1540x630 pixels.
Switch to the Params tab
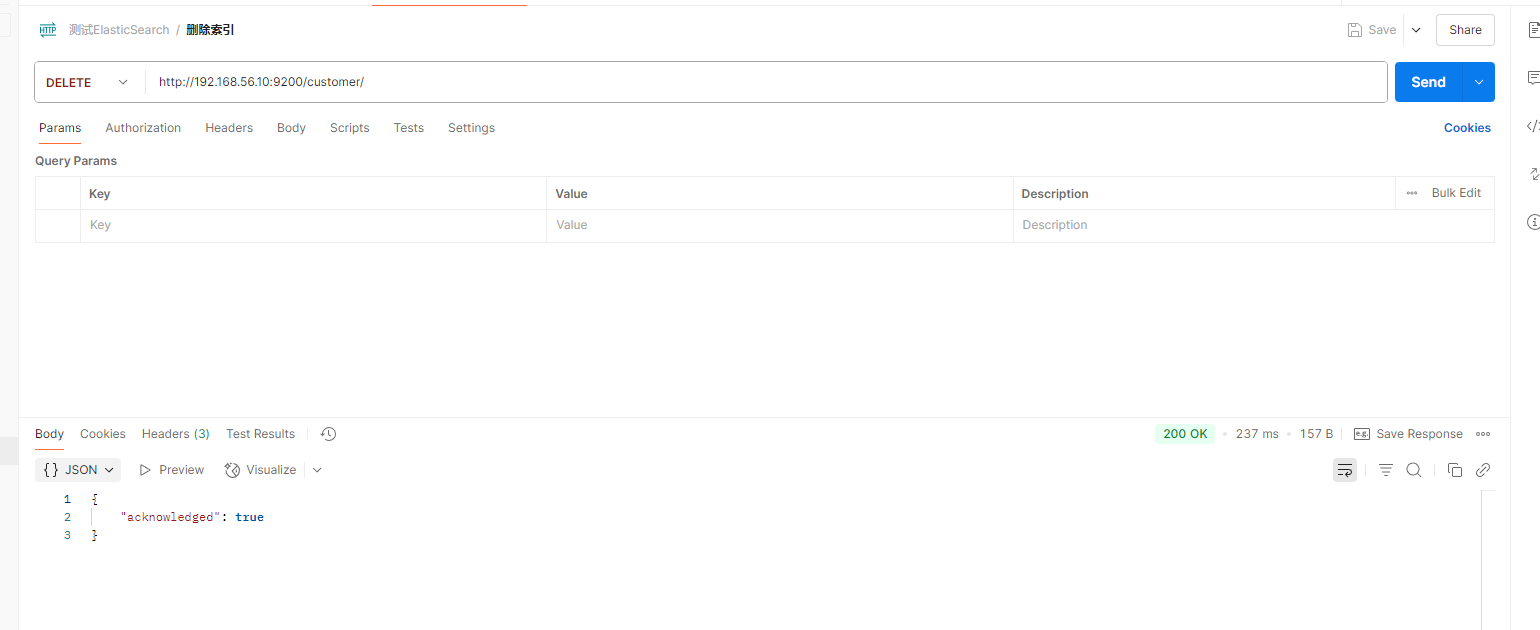click(x=60, y=128)
